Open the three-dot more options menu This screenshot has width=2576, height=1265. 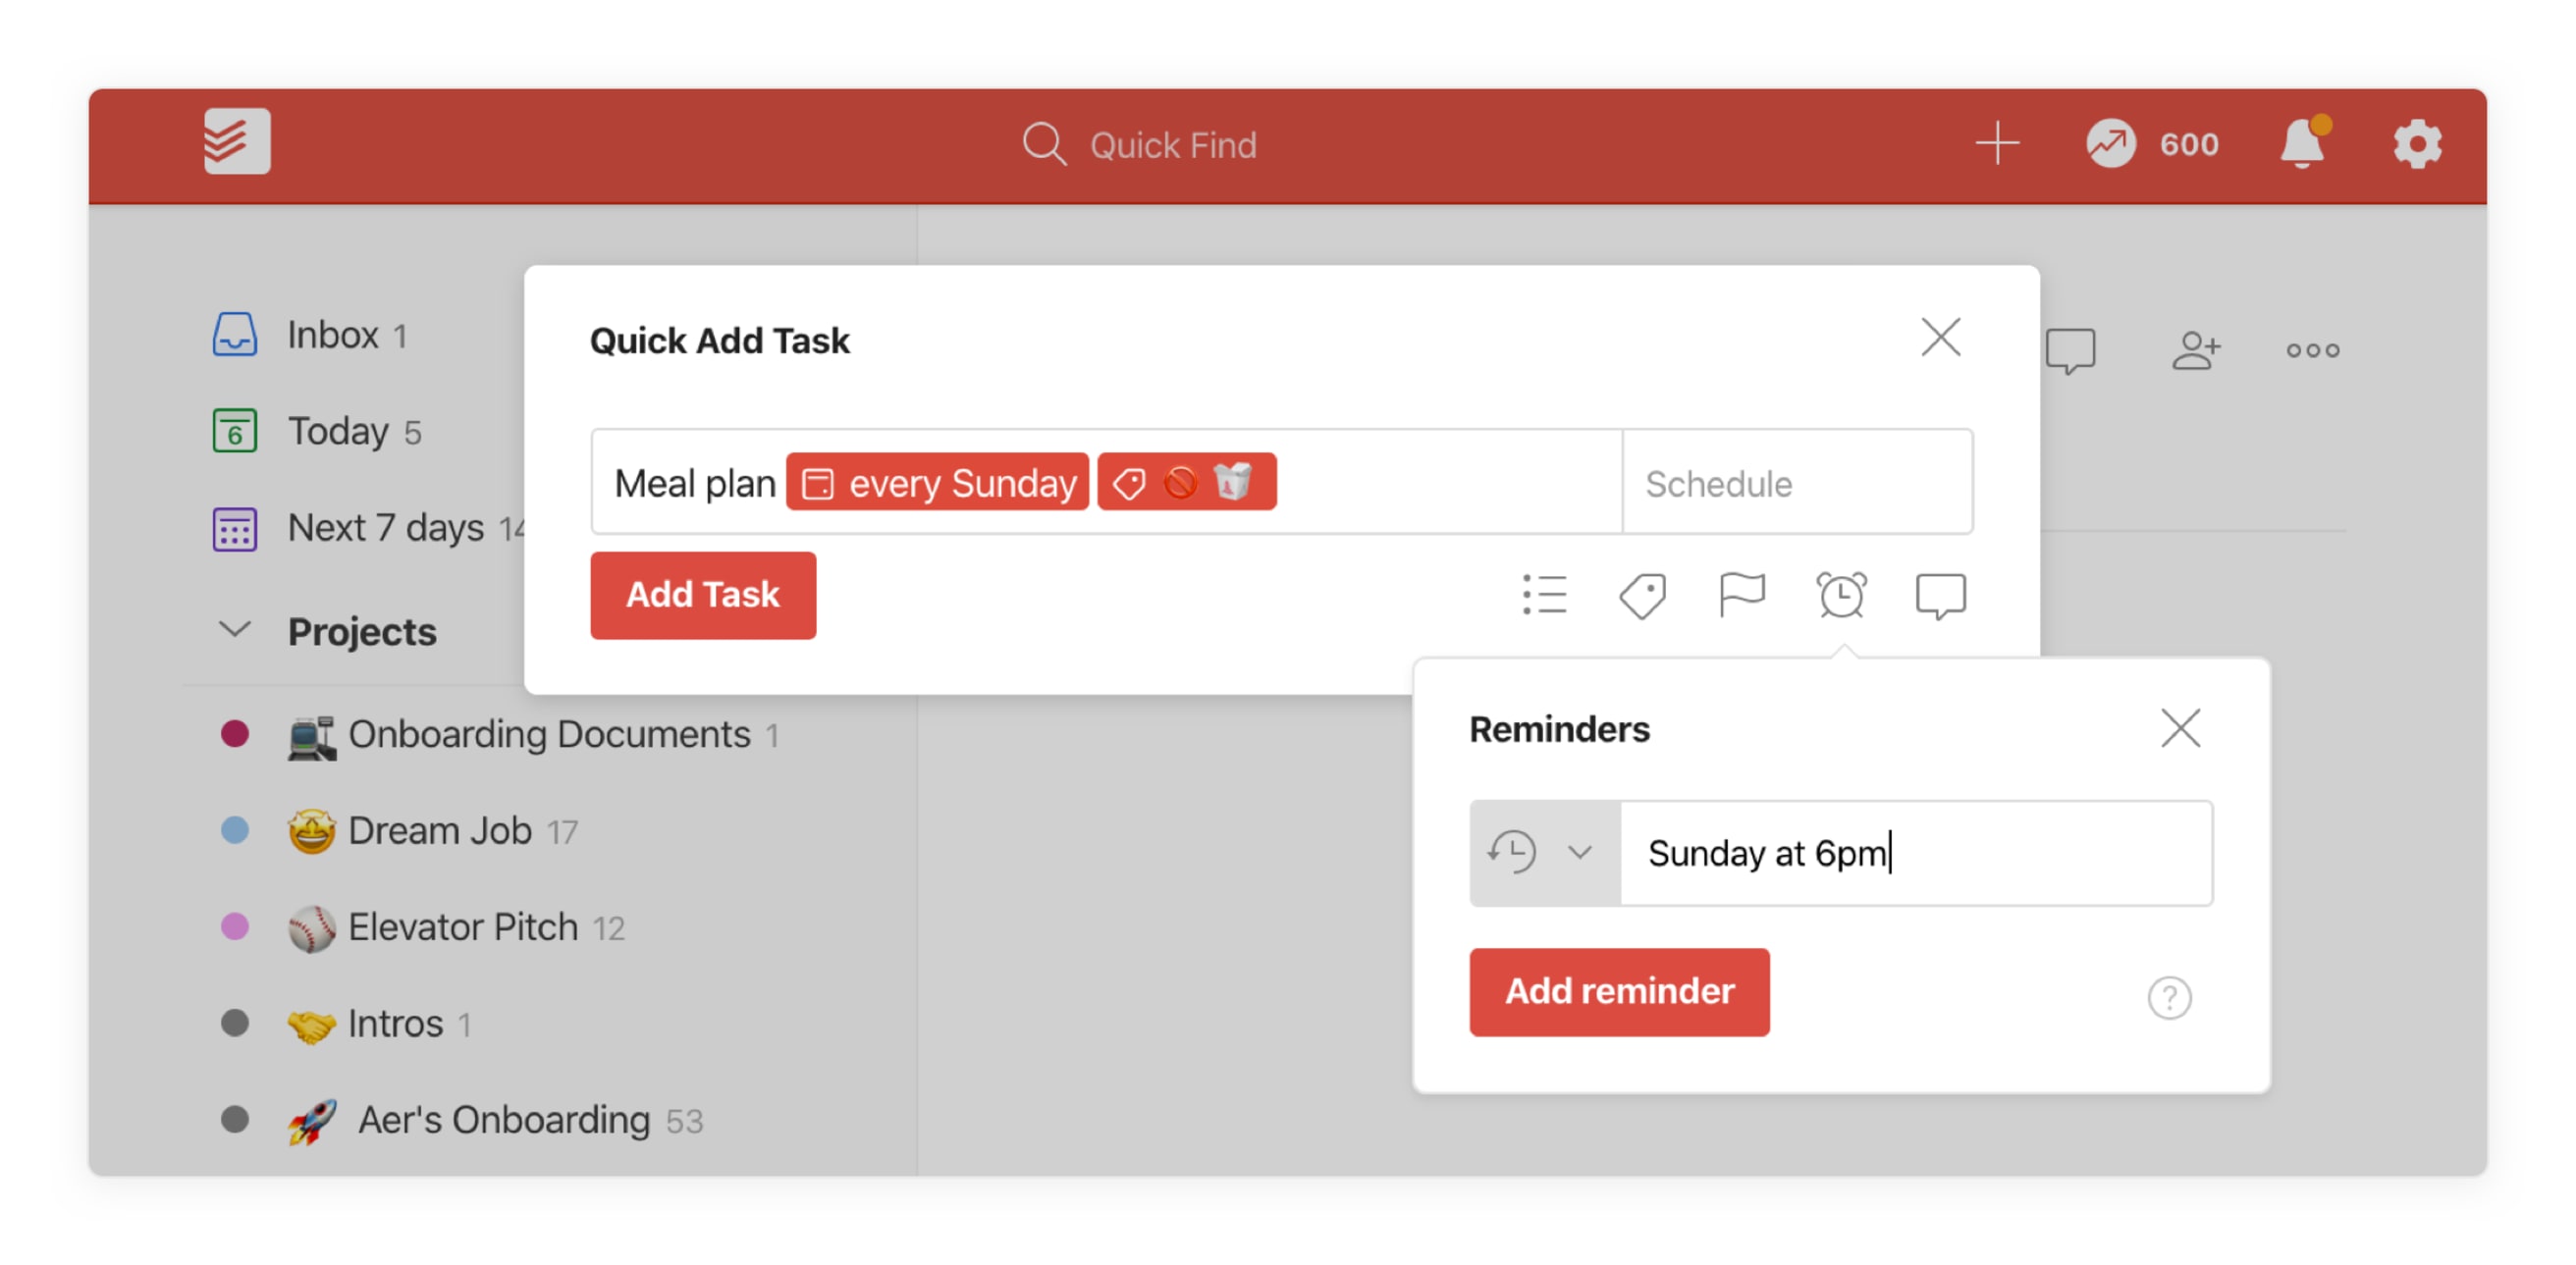click(x=2312, y=350)
